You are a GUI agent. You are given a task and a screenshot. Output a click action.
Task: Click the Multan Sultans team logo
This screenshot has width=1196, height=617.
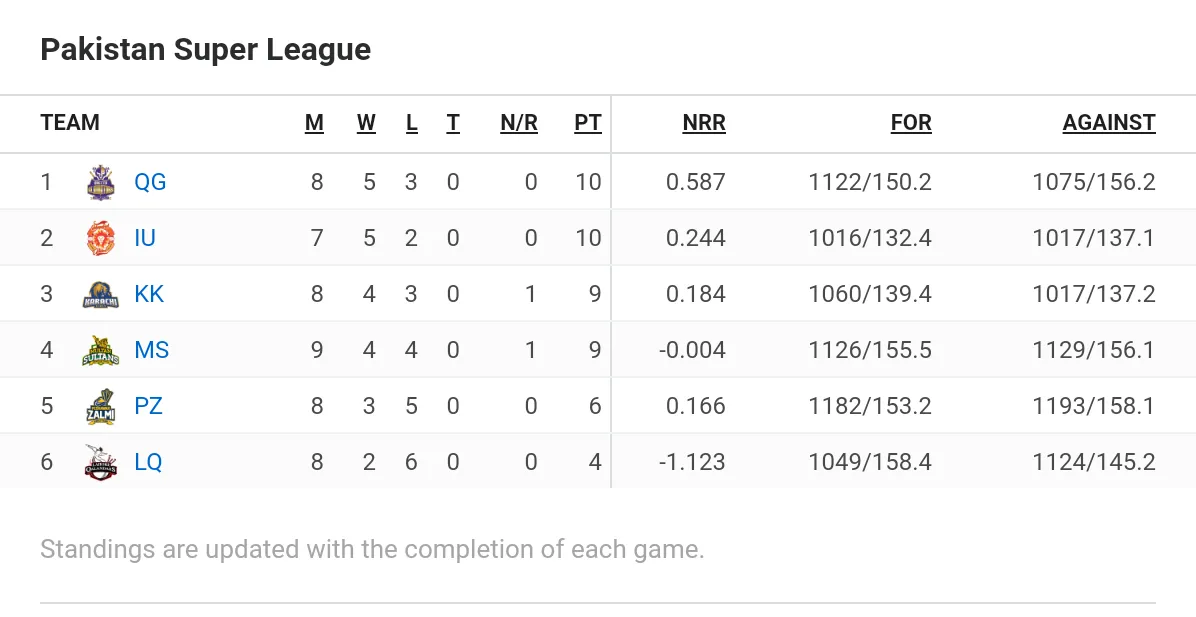[101, 350]
